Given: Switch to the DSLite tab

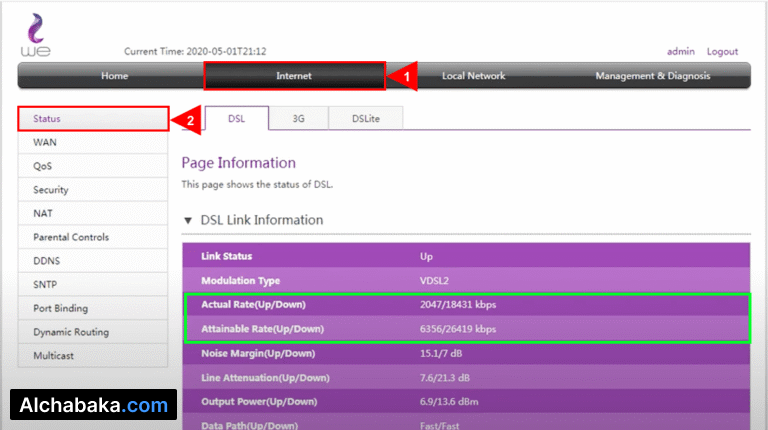Looking at the screenshot, I should tap(366, 118).
